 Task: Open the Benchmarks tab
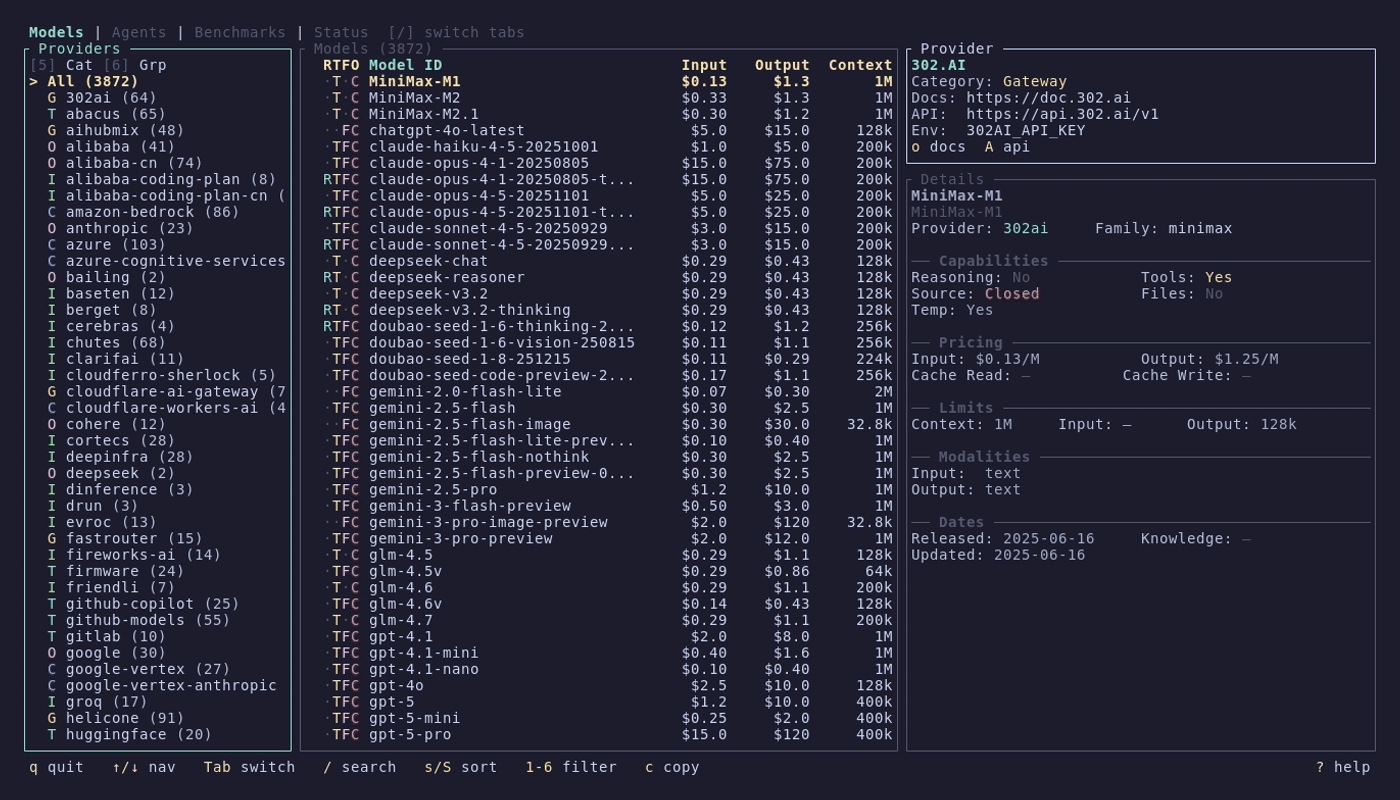pyautogui.click(x=240, y=32)
